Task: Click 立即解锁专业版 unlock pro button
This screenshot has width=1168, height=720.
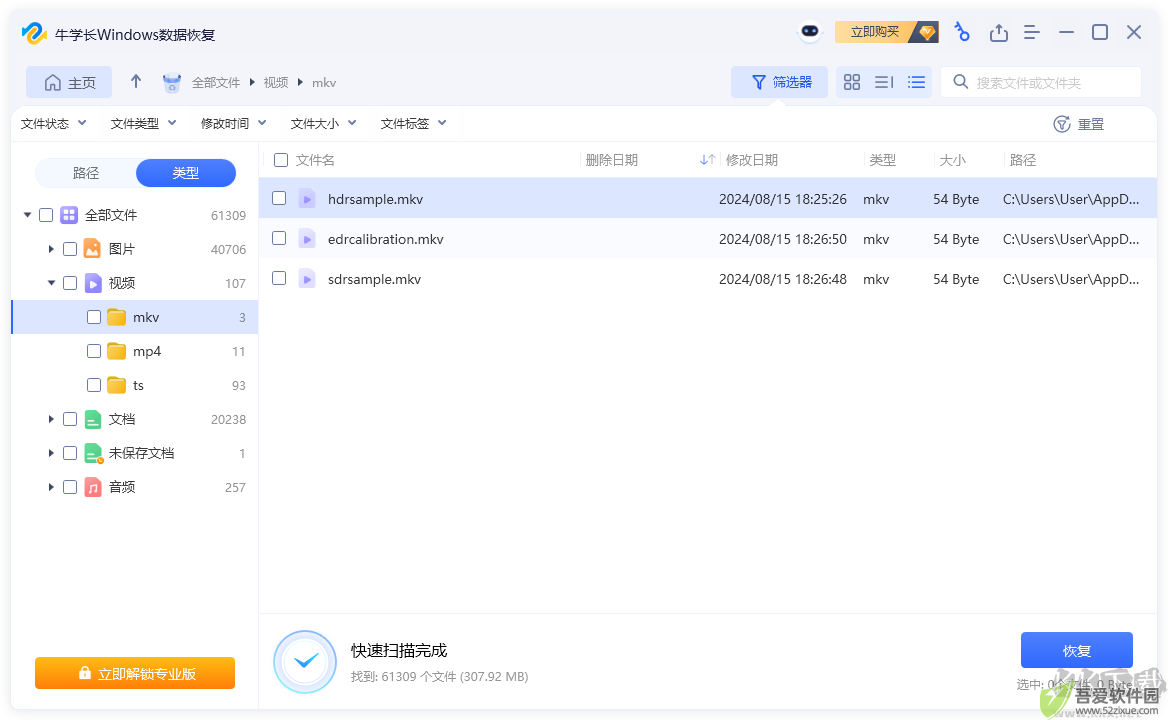Action: tap(135, 673)
